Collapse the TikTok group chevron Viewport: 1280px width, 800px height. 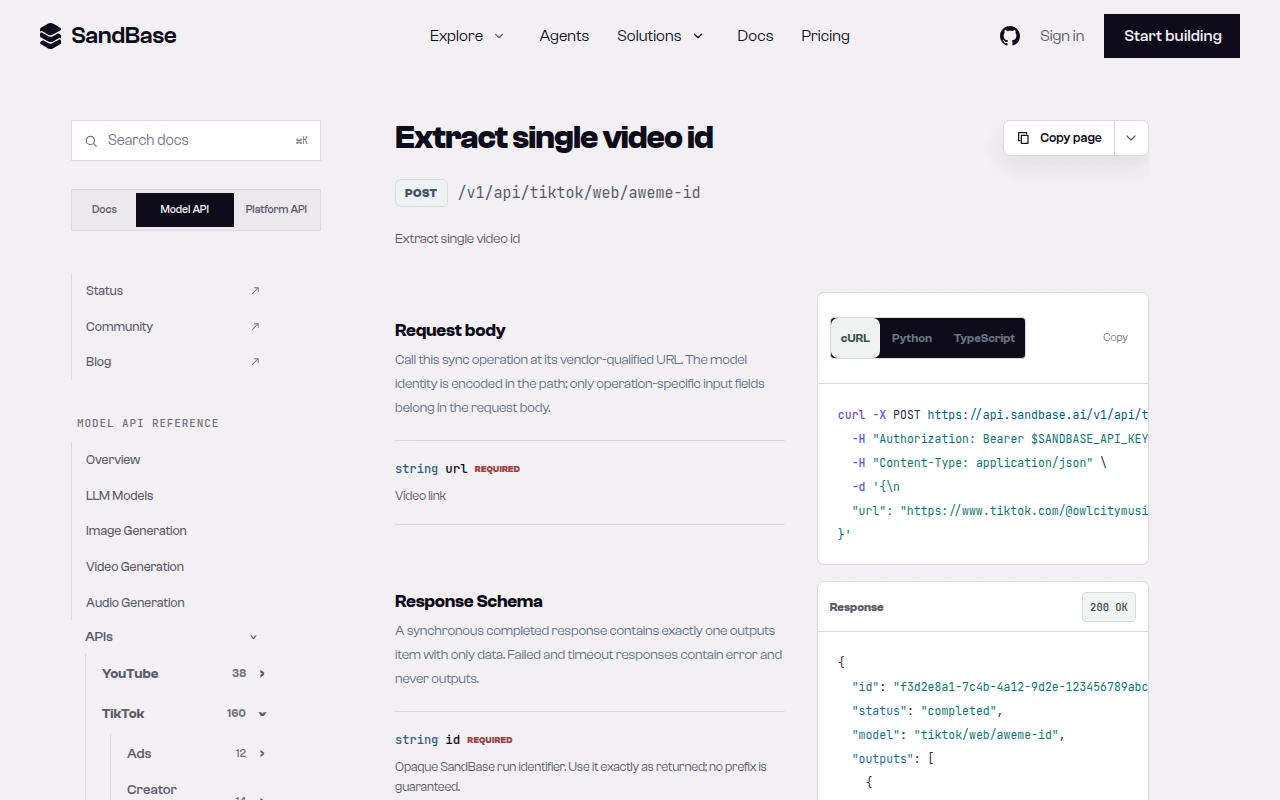point(262,714)
